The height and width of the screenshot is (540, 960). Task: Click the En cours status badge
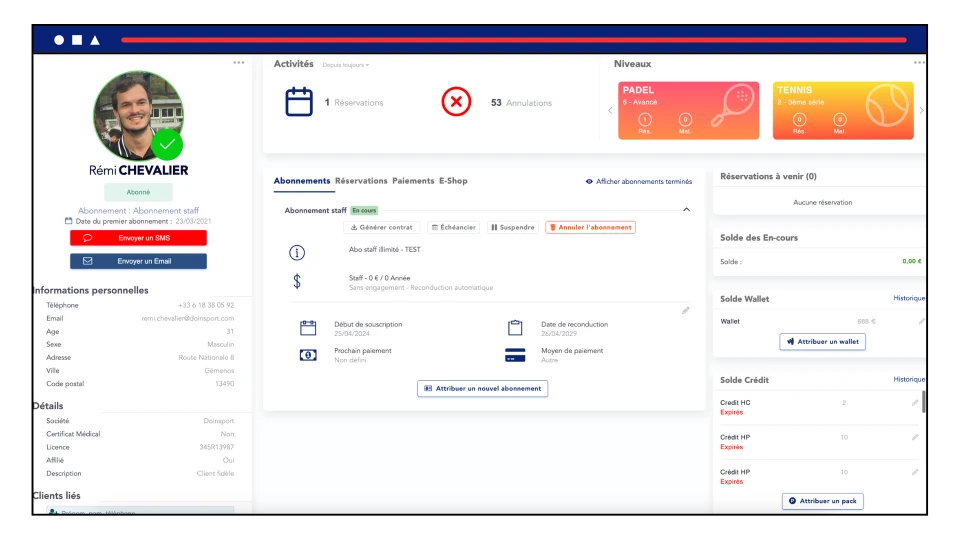click(x=364, y=211)
